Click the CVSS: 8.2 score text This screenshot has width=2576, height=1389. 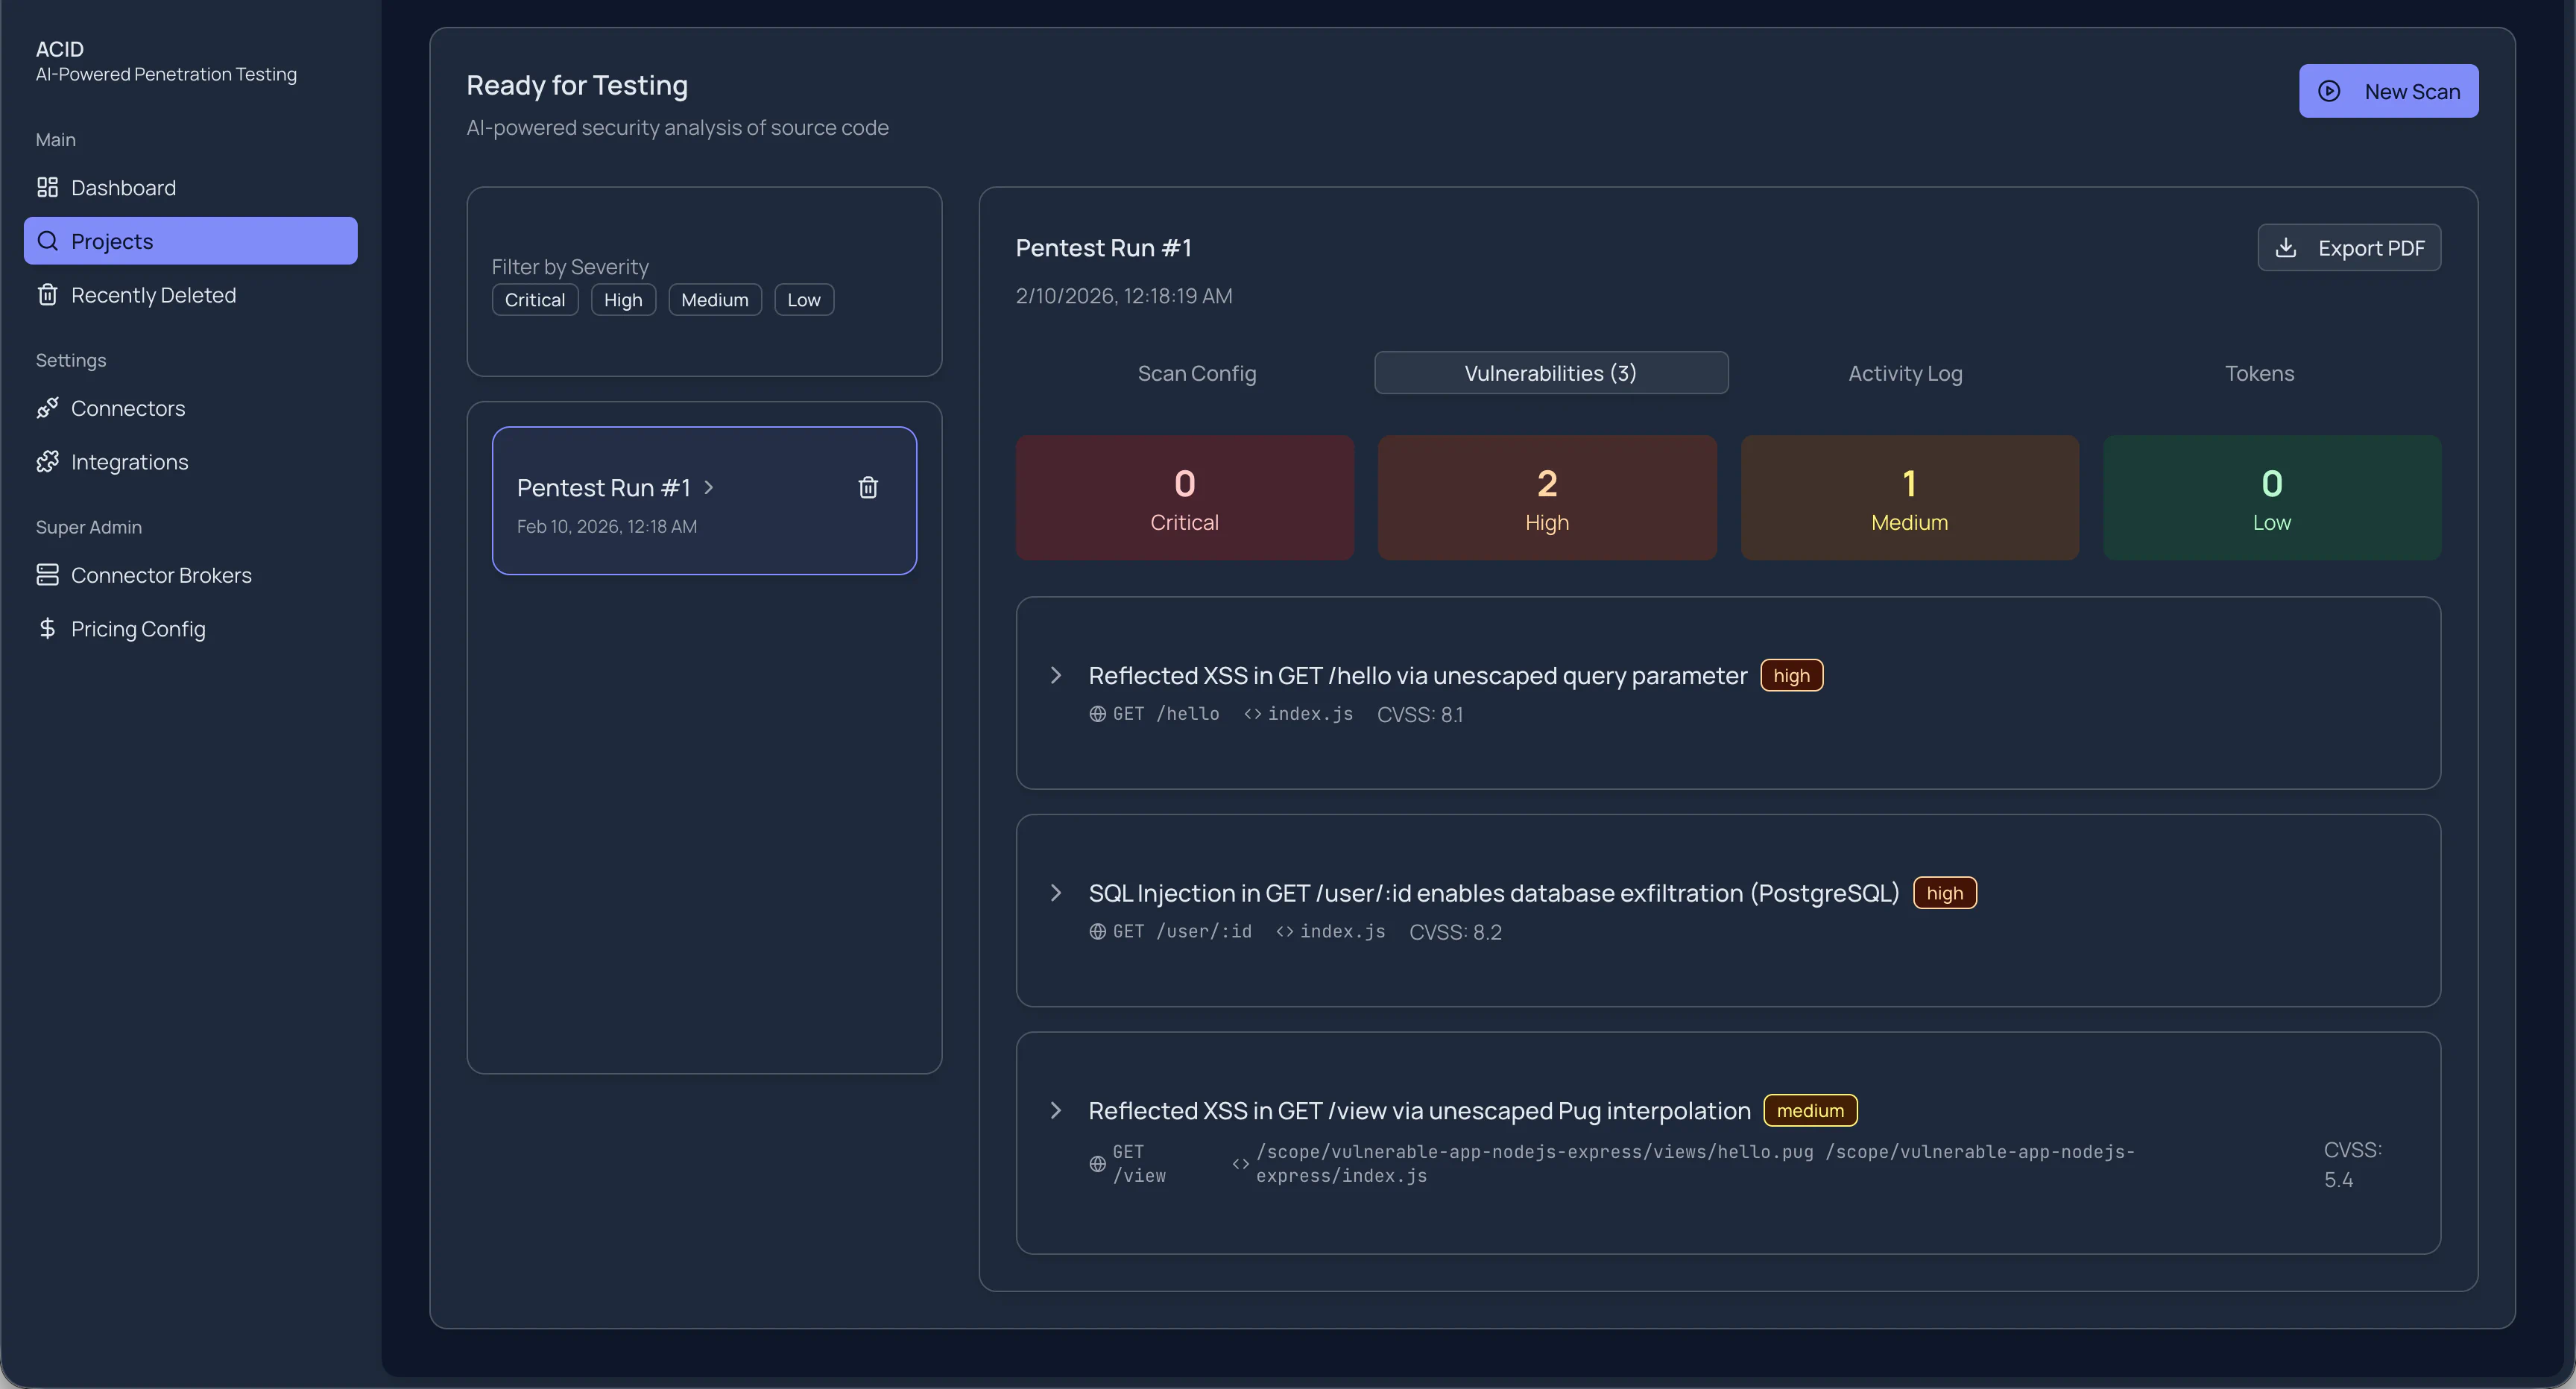pyautogui.click(x=1455, y=932)
